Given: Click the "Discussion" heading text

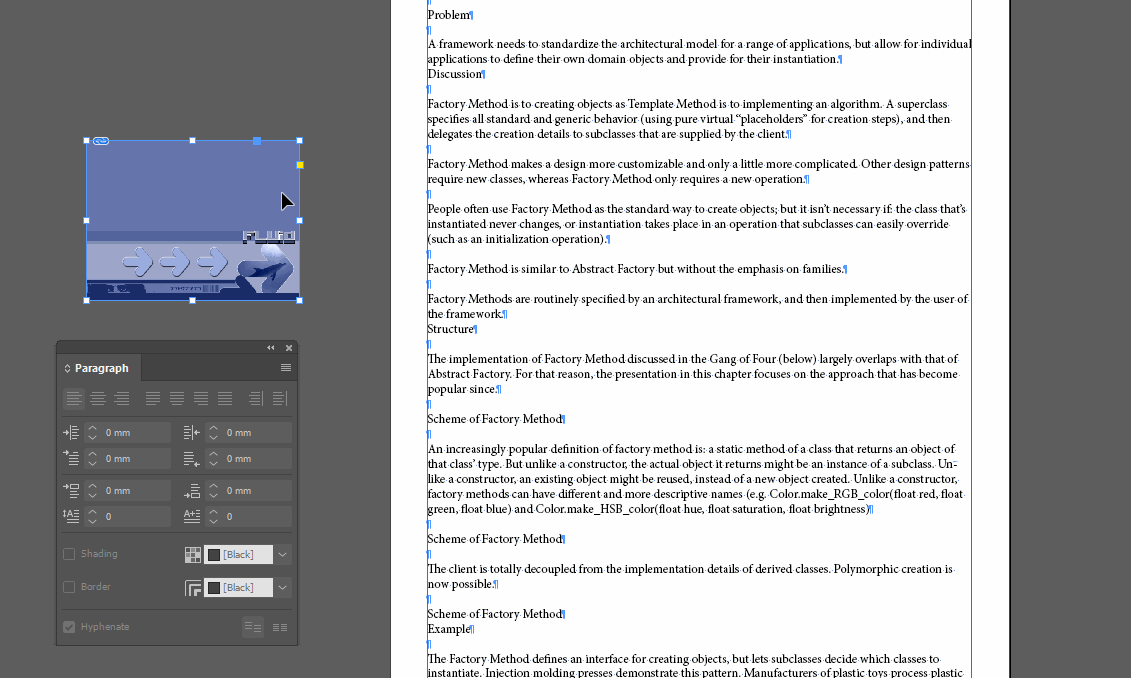Looking at the screenshot, I should click(454, 74).
